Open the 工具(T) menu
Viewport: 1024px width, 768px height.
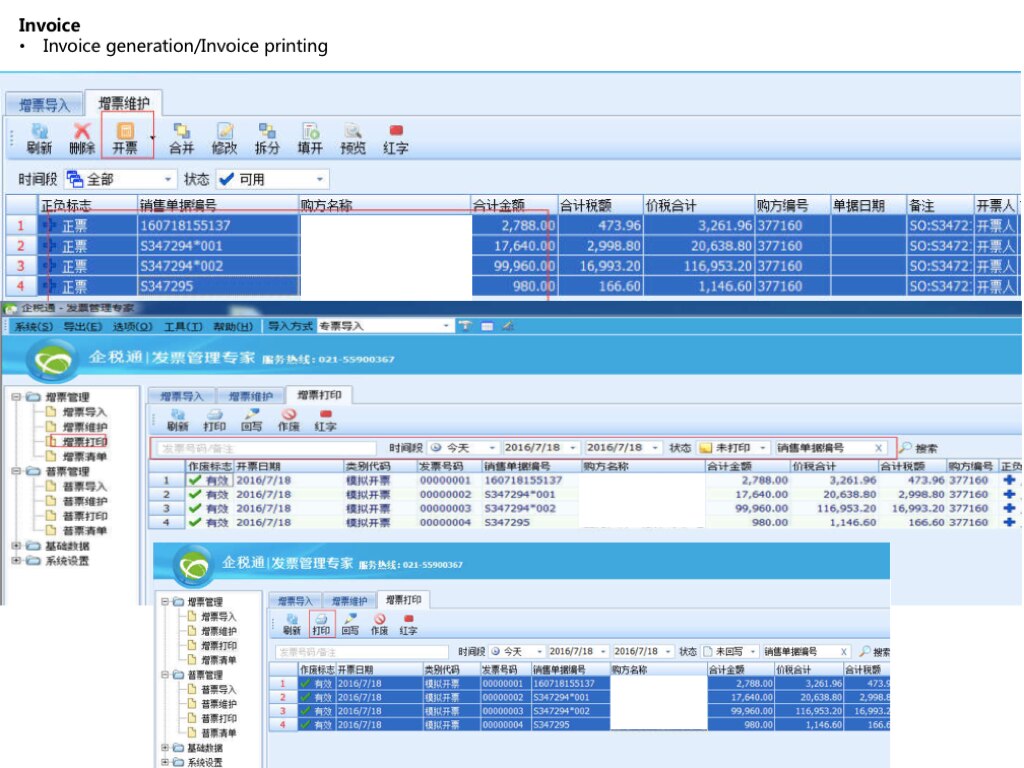(x=183, y=326)
